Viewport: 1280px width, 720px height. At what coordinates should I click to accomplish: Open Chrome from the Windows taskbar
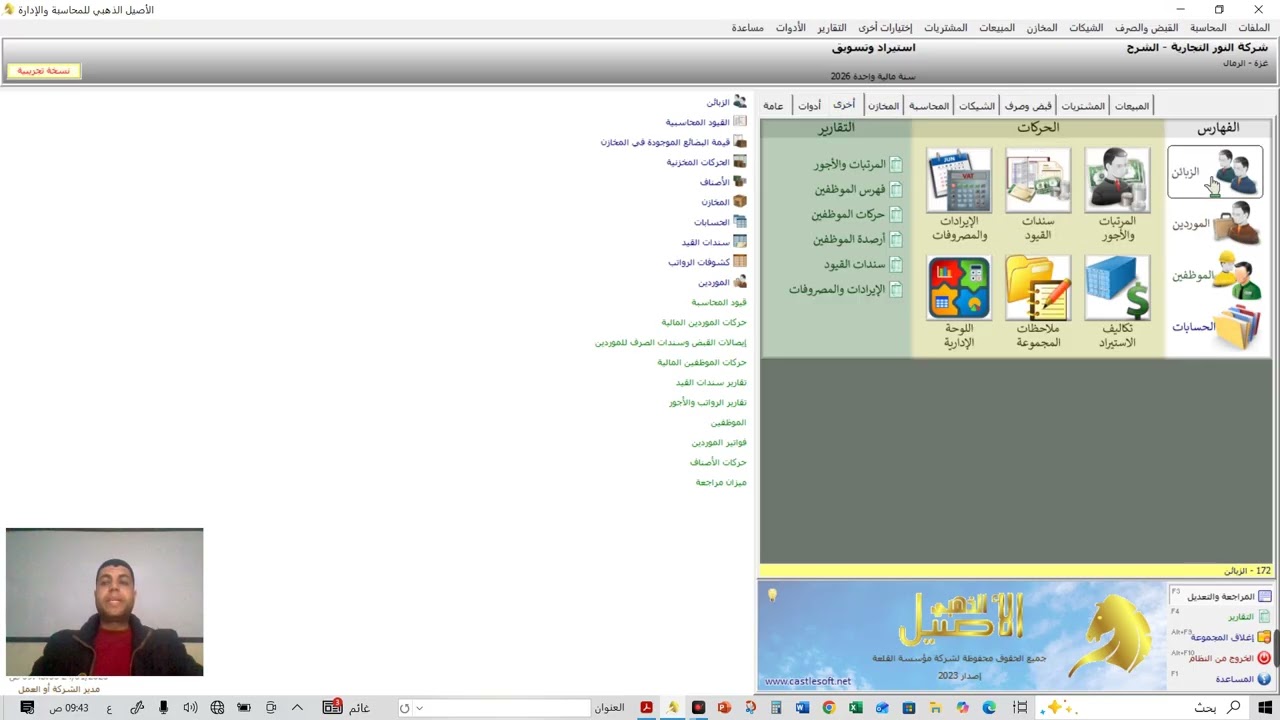pos(829,708)
